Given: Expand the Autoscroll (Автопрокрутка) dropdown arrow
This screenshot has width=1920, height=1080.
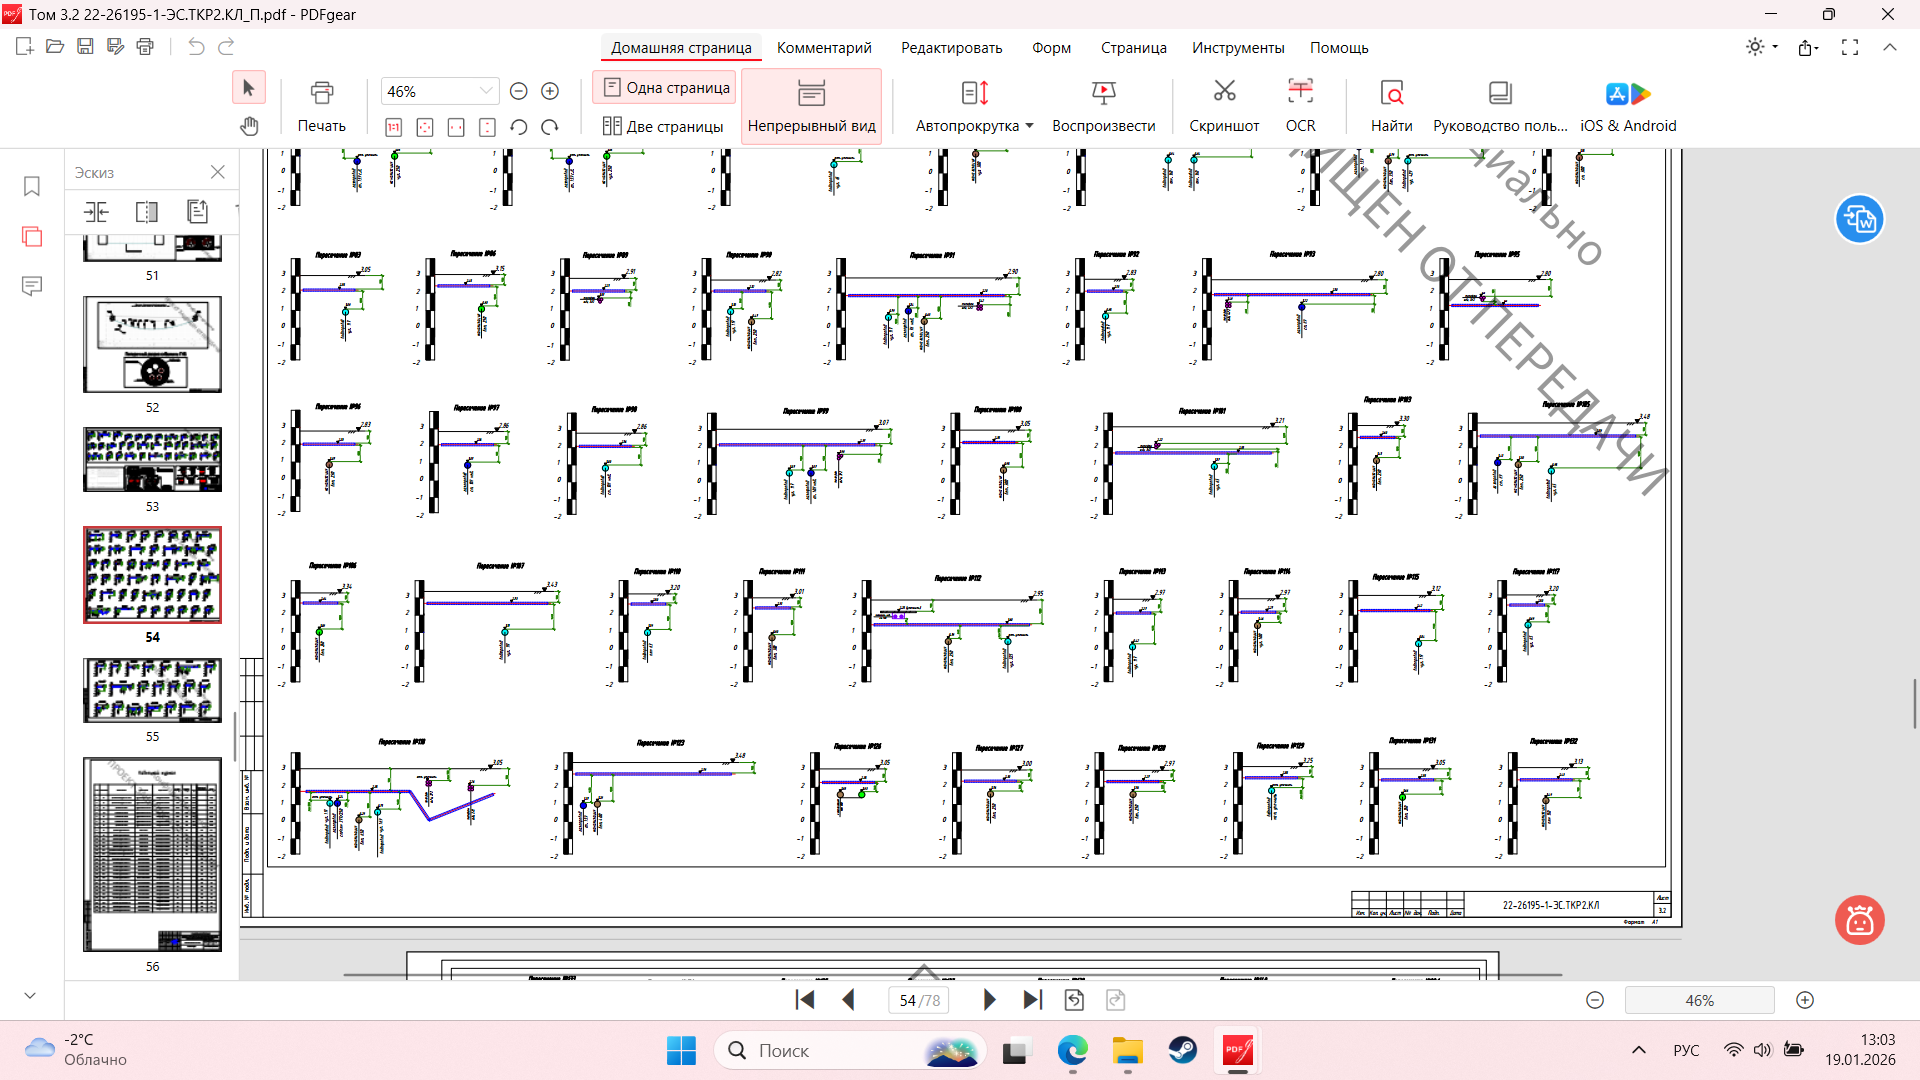Looking at the screenshot, I should [1029, 126].
